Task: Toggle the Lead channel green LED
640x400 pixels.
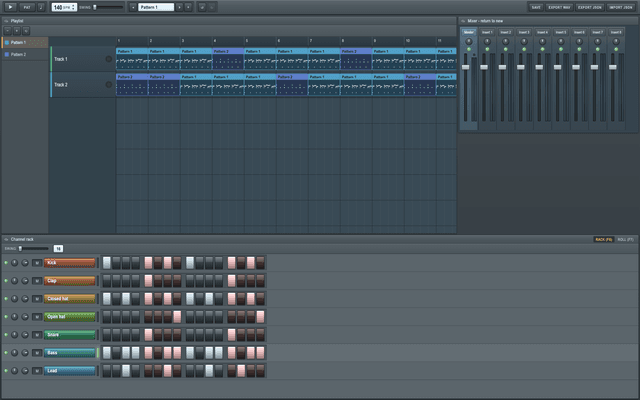Action: [x=6, y=371]
